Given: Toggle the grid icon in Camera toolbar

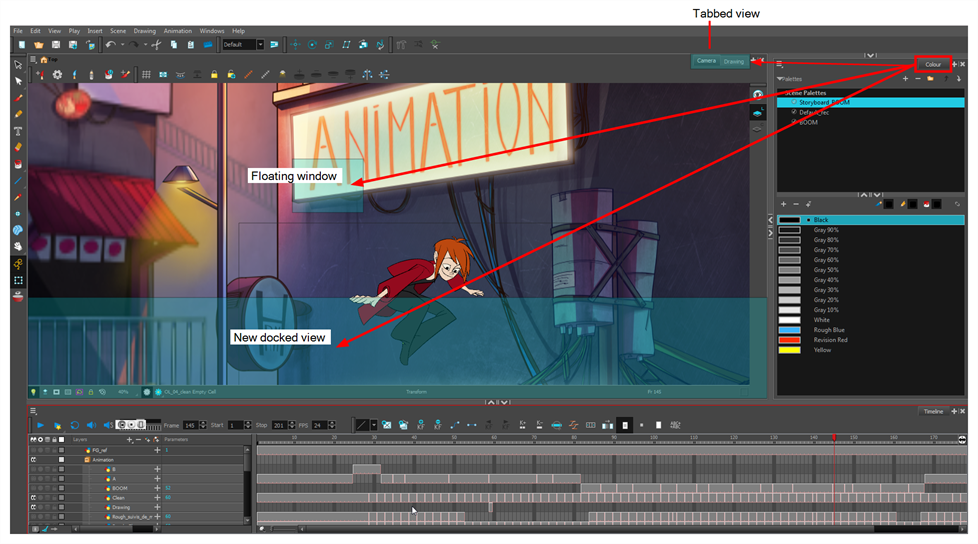Looking at the screenshot, I should [146, 75].
